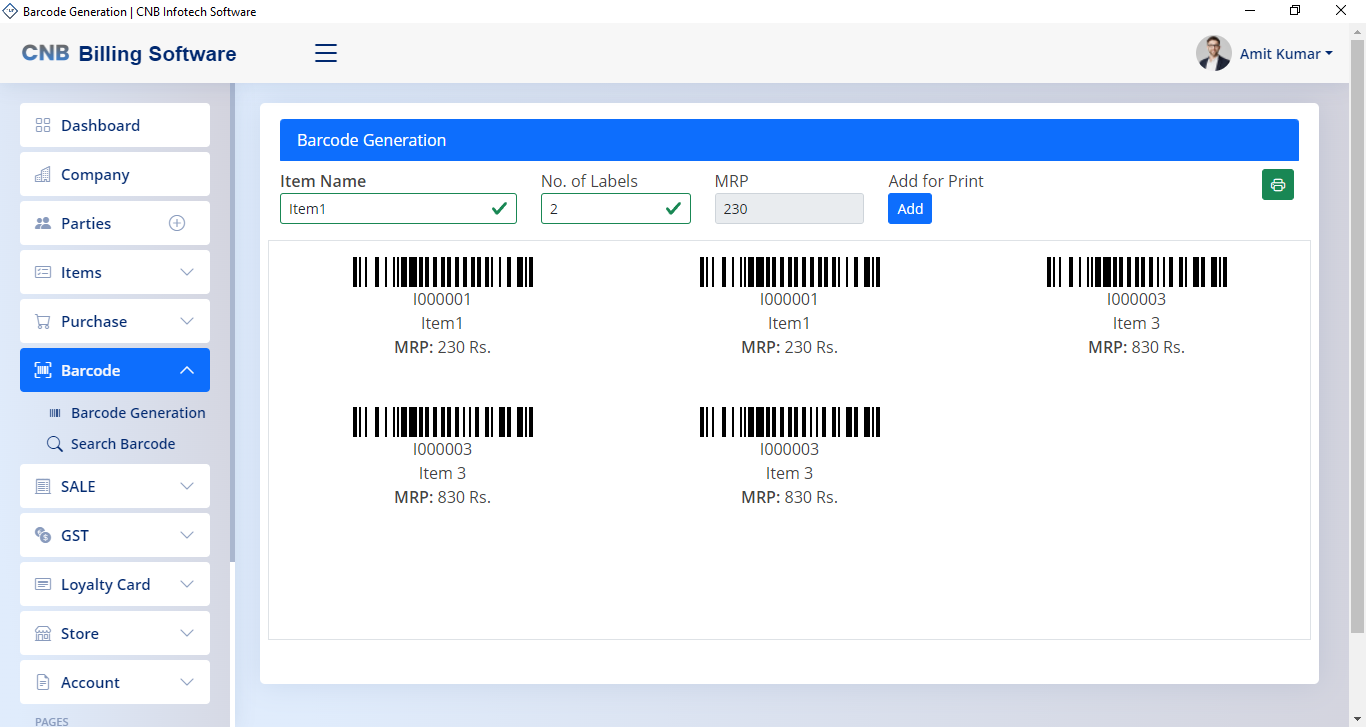1366x727 pixels.
Task: Click the Dashboard grid icon
Action: (x=43, y=125)
